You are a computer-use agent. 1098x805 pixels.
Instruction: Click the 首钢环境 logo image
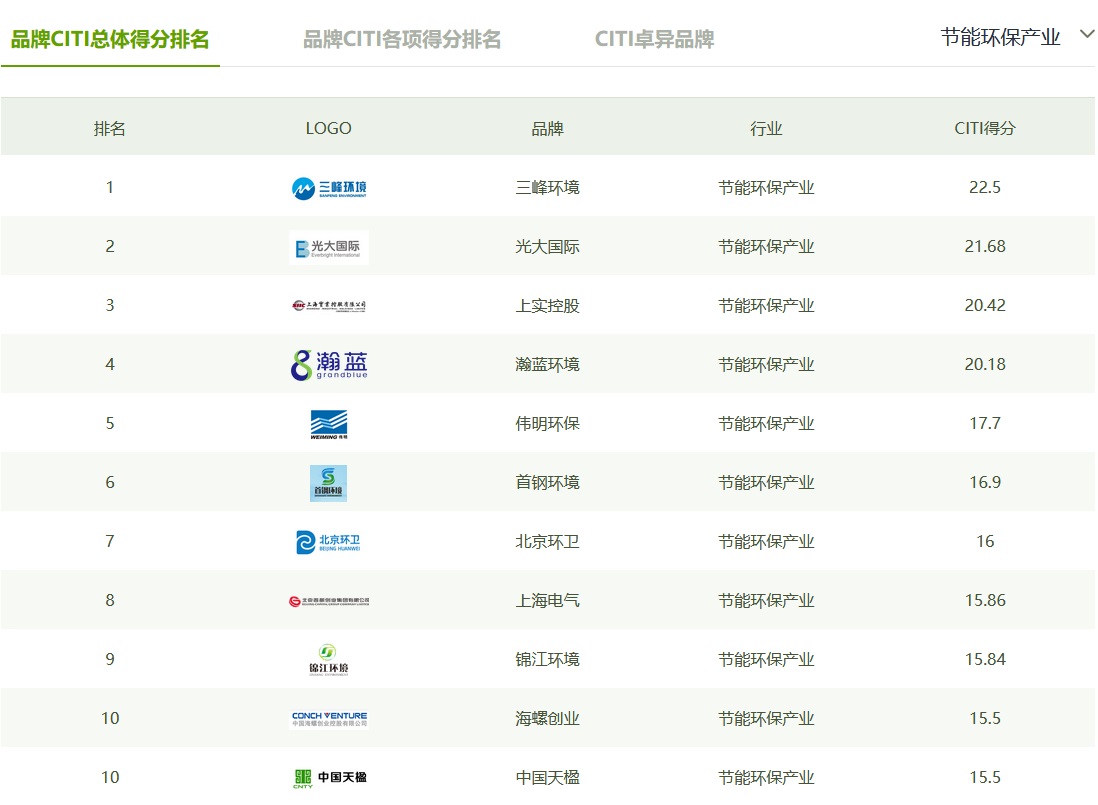coord(329,483)
